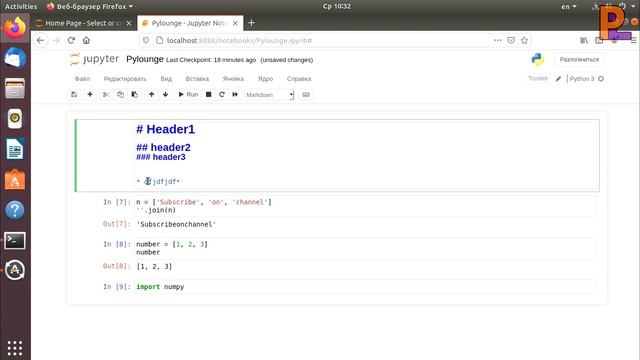Open a new browser tab
Image resolution: width=640 pixels, height=360 pixels.
[251, 23]
